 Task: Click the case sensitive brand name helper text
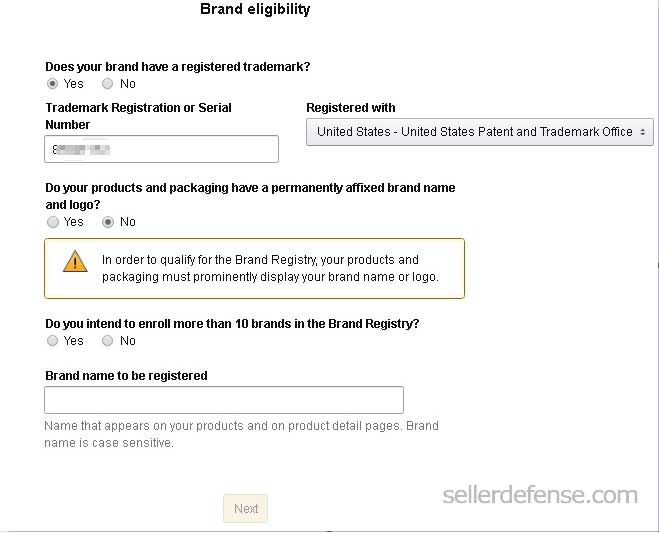point(241,434)
